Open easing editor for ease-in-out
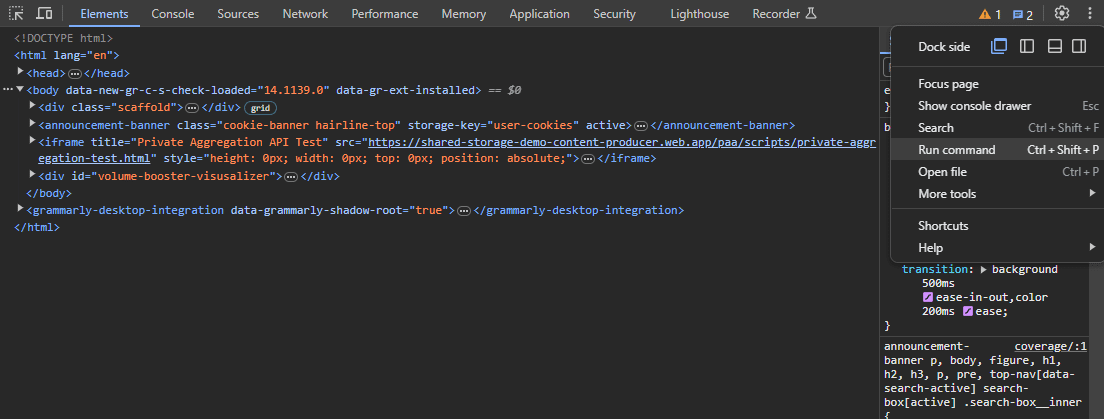Screen dimensions: 1104x419 coord(927,298)
